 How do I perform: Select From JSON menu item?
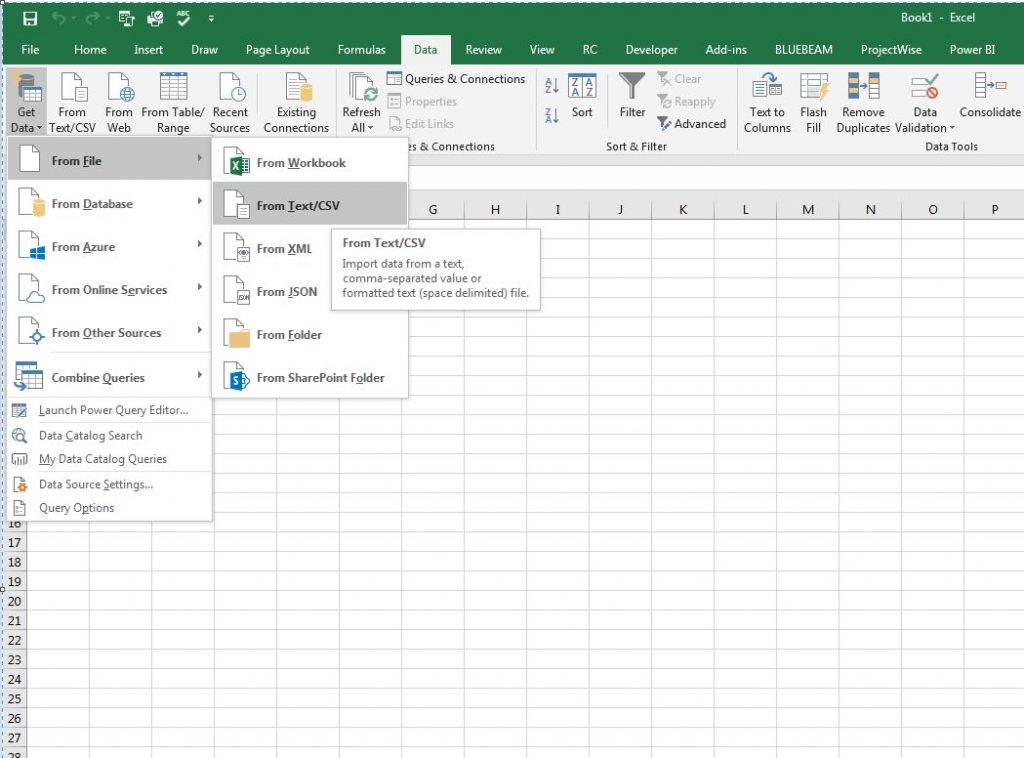(x=272, y=292)
